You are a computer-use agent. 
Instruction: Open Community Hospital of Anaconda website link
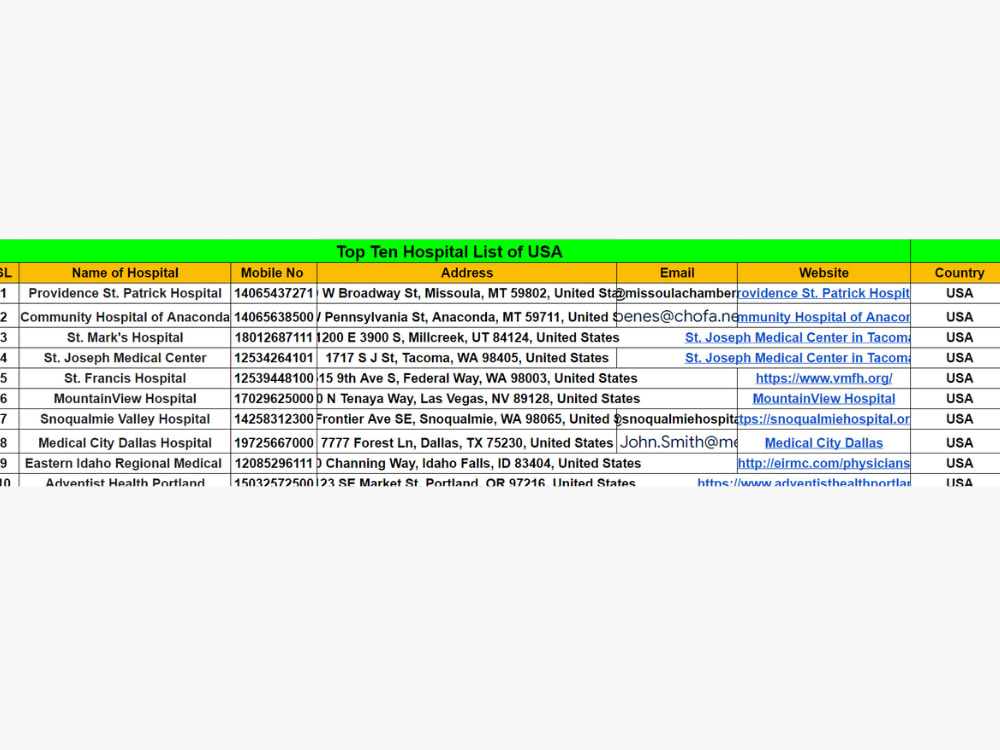click(x=823, y=317)
